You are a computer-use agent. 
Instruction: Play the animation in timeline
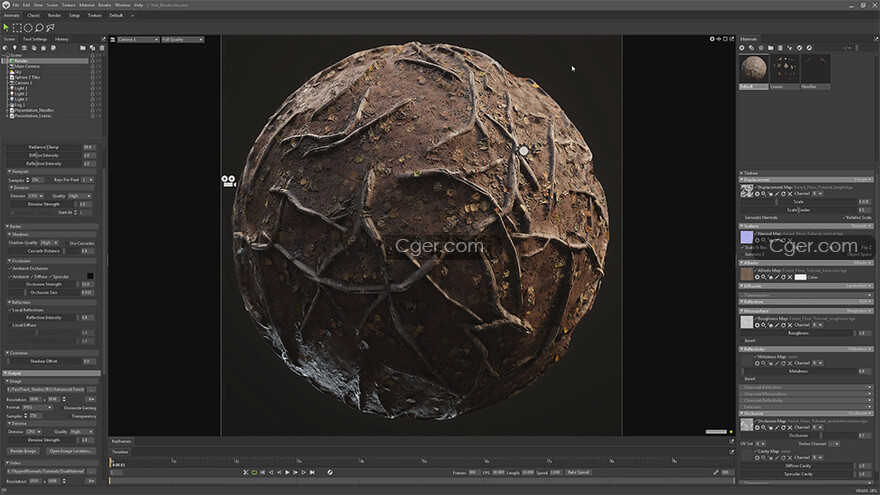[x=287, y=473]
